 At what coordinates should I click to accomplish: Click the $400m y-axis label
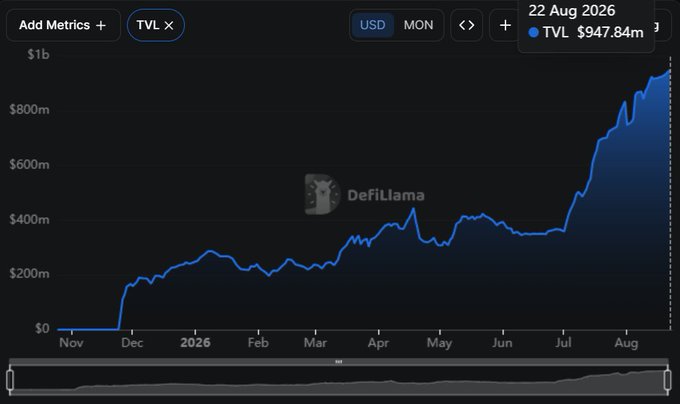(x=29, y=219)
